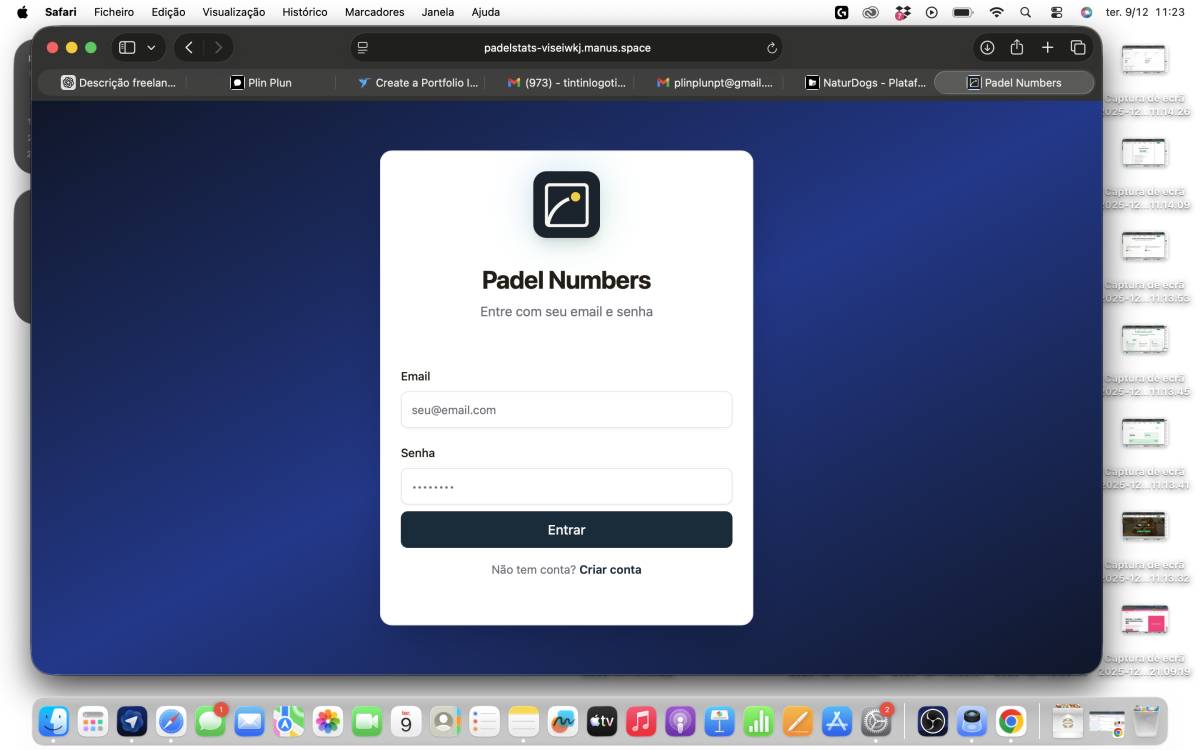Show the tab overview
Image resolution: width=1200 pixels, height=750 pixels.
1078,47
